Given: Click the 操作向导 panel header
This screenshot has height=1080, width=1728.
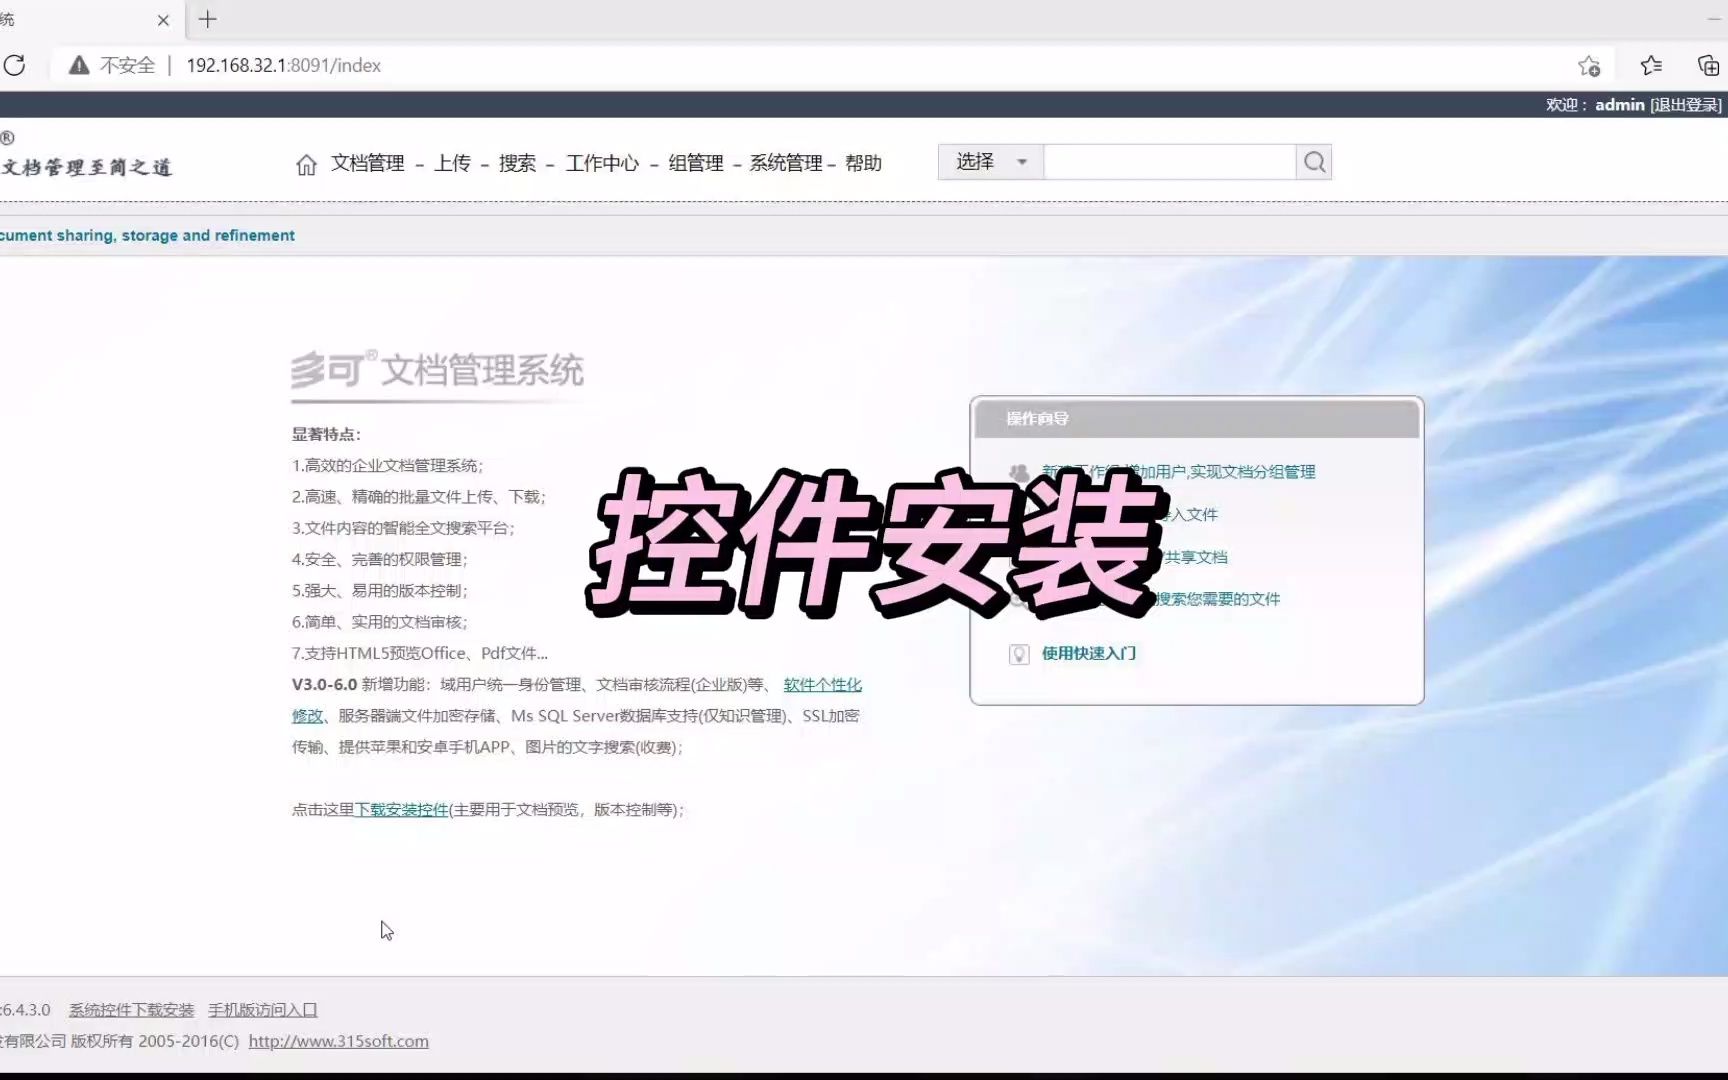Looking at the screenshot, I should [1197, 418].
